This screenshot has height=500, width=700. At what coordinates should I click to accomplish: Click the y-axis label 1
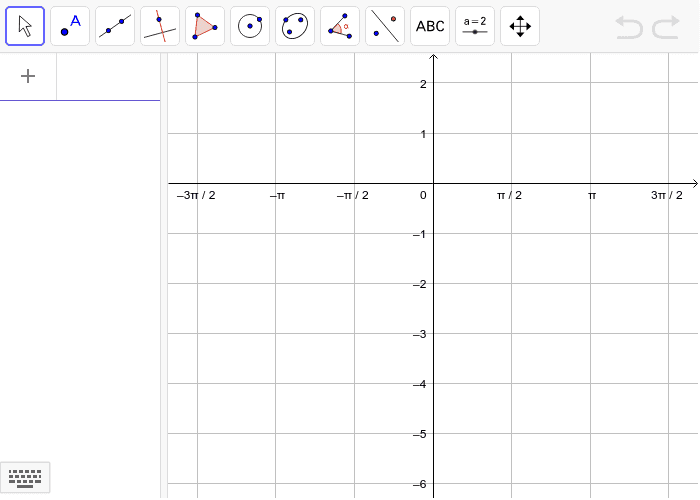point(423,134)
